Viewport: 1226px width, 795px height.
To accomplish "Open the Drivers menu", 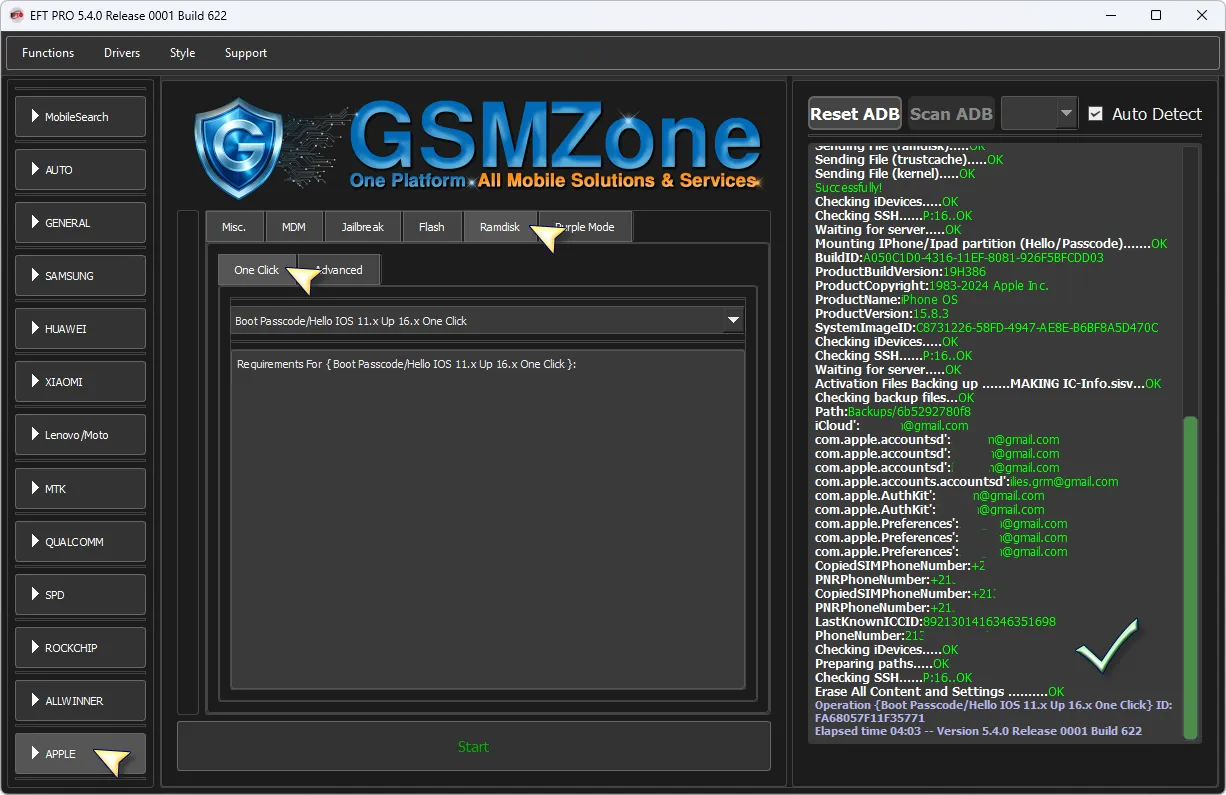I will coord(122,53).
